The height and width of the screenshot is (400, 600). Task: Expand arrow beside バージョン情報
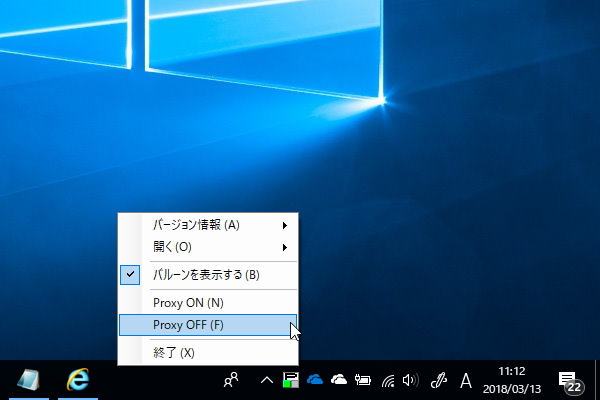pyautogui.click(x=285, y=225)
